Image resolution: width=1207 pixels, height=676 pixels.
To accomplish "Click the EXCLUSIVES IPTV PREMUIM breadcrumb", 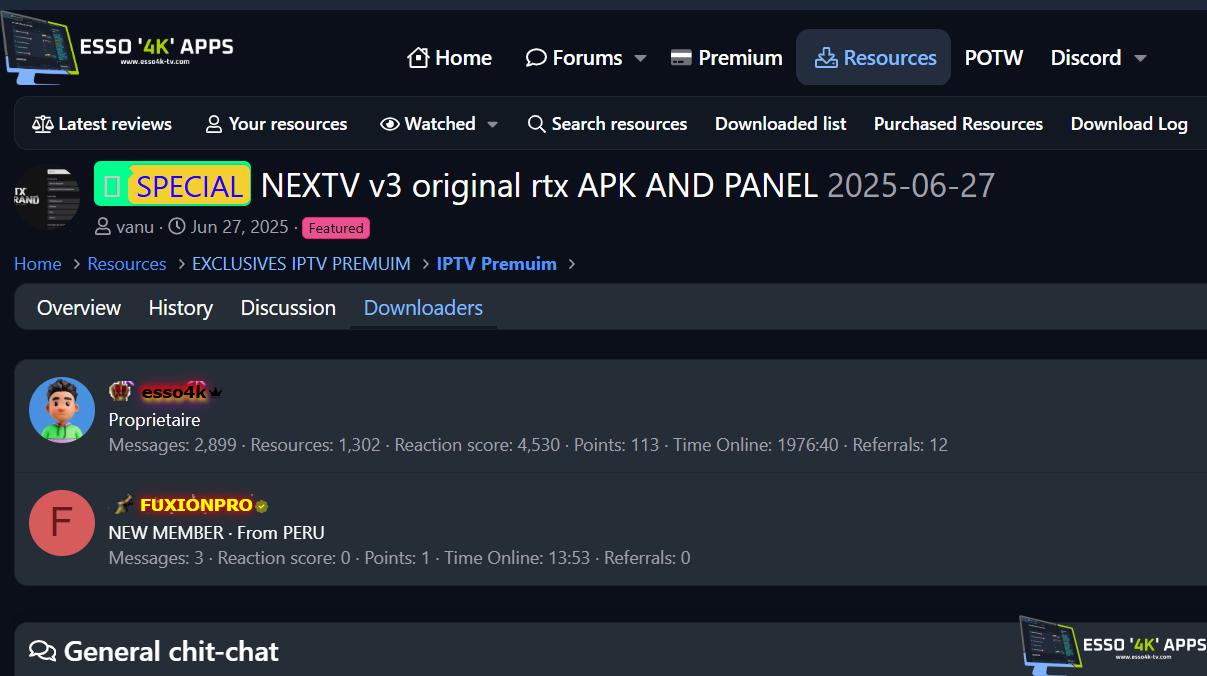I will pos(301,264).
